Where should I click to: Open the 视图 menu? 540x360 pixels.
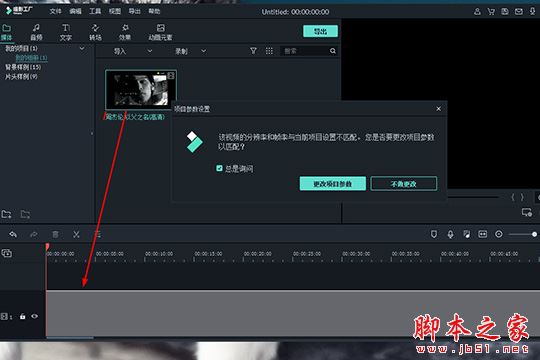pos(115,11)
